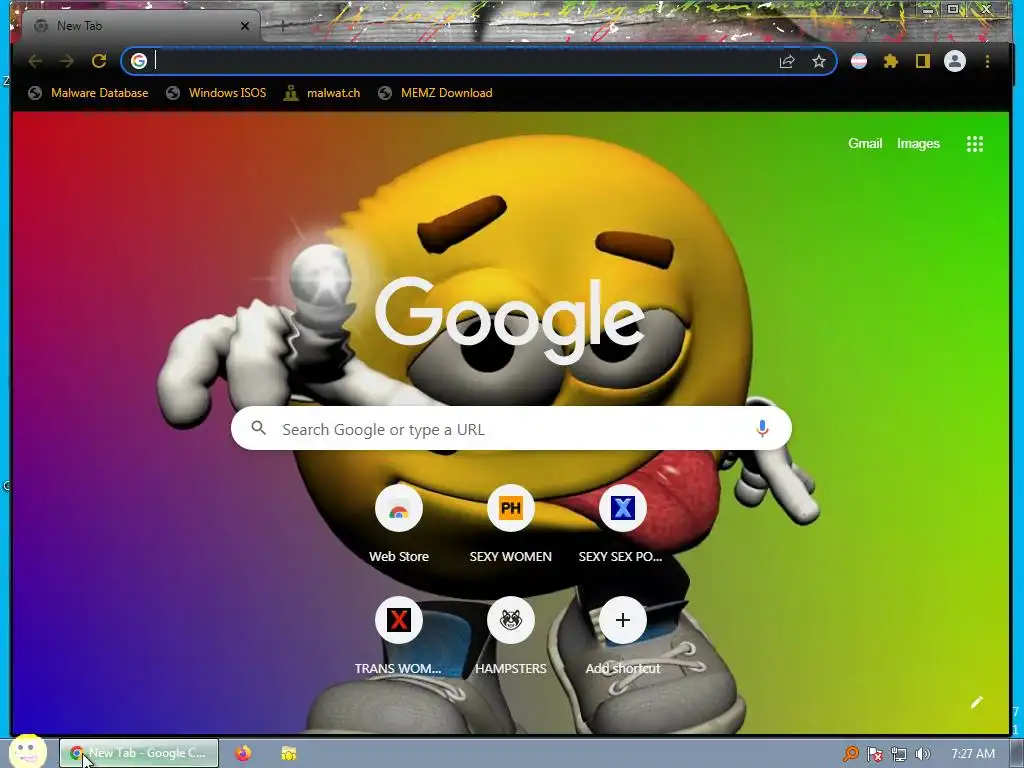1024x768 pixels.
Task: Focus the Search Google or type a URL box
Action: [511, 429]
